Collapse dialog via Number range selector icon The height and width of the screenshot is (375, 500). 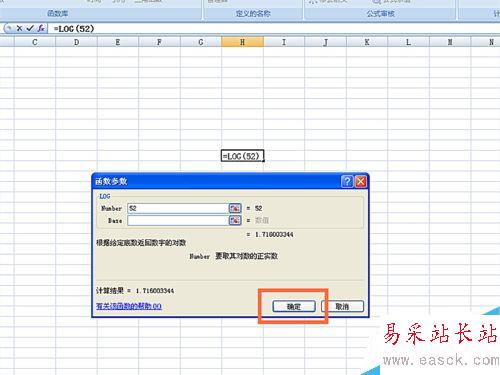coord(235,208)
